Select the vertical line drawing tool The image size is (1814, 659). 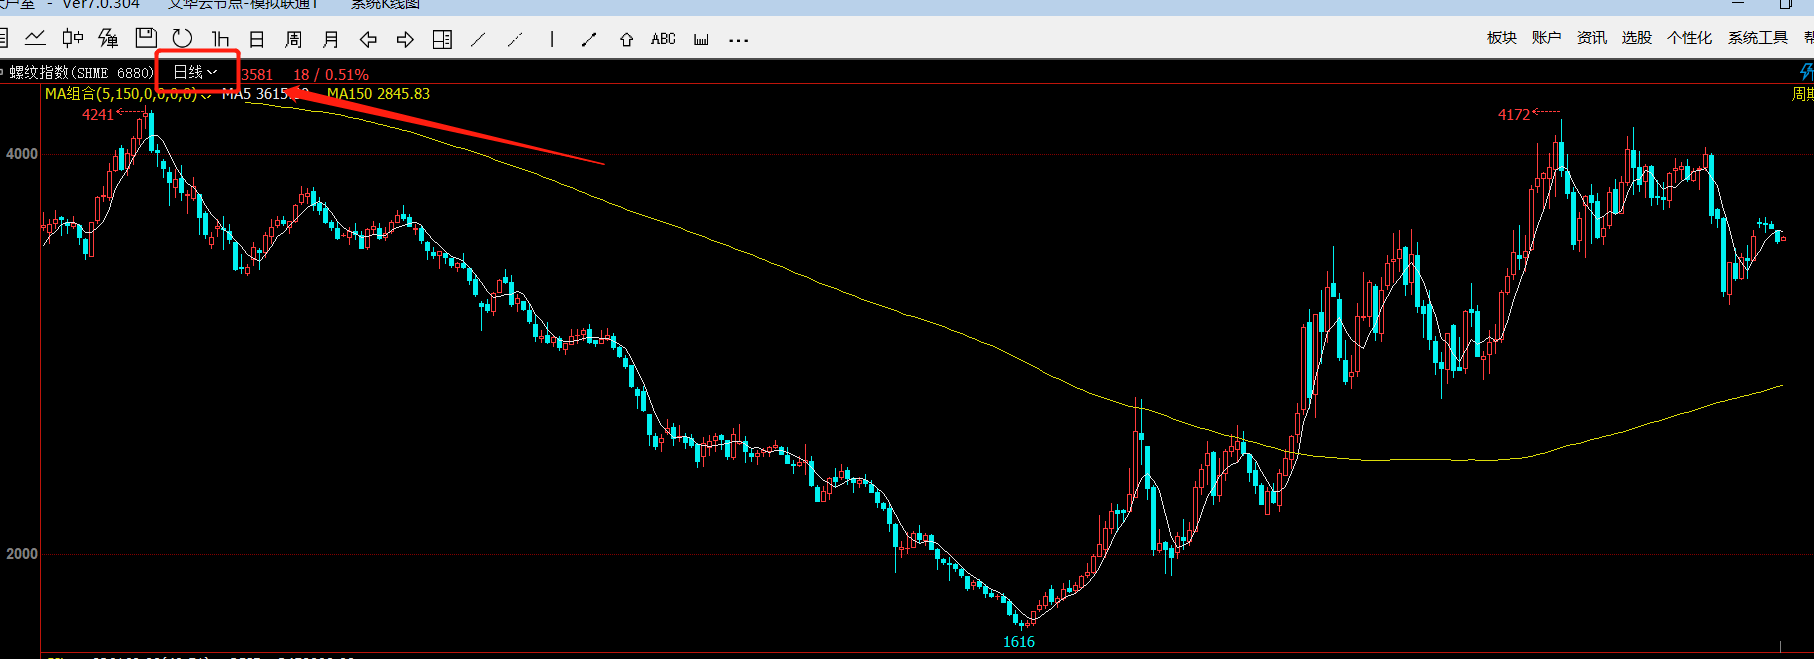point(552,39)
